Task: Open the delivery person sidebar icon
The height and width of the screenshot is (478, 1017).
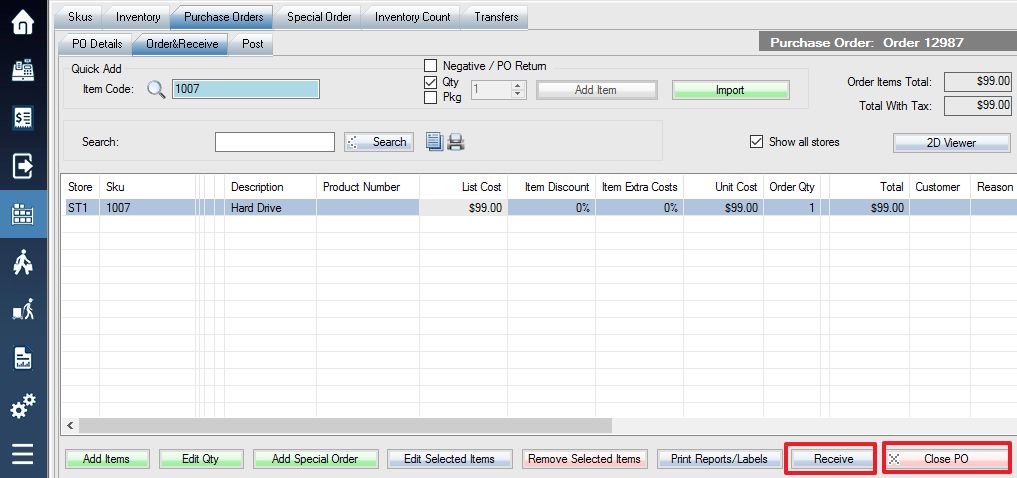Action: [23, 309]
